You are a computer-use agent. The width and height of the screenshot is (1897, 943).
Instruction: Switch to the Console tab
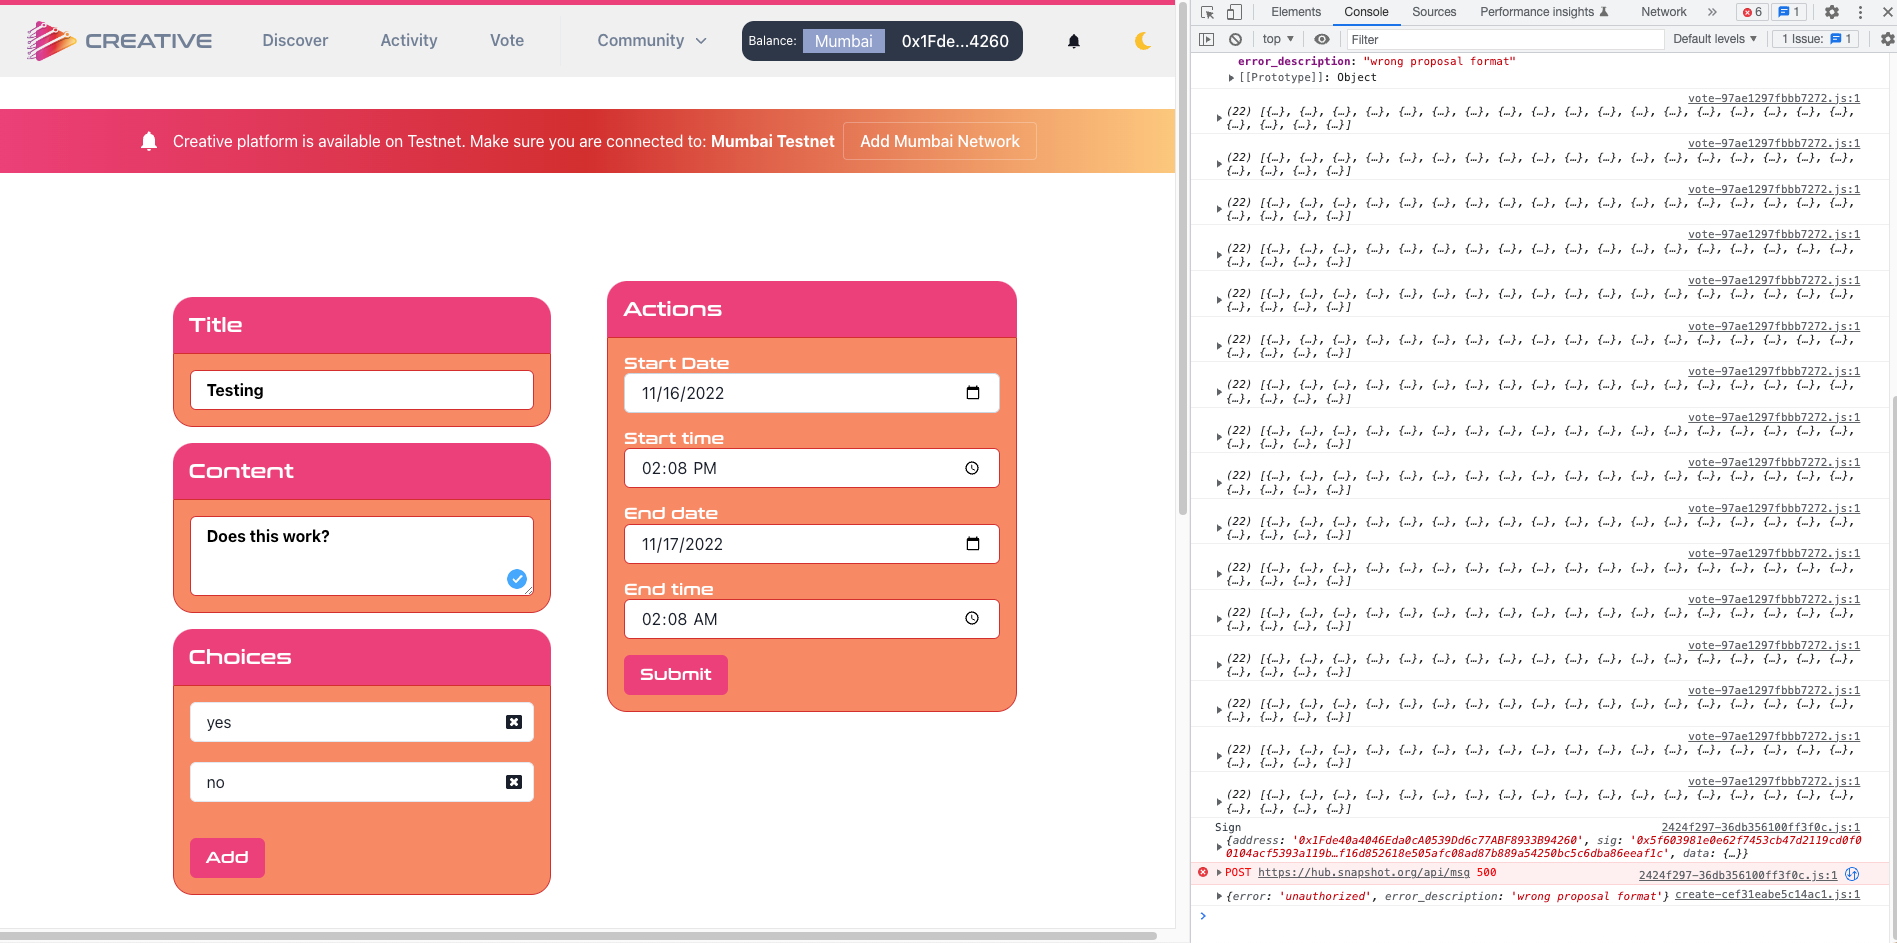pyautogui.click(x=1366, y=12)
